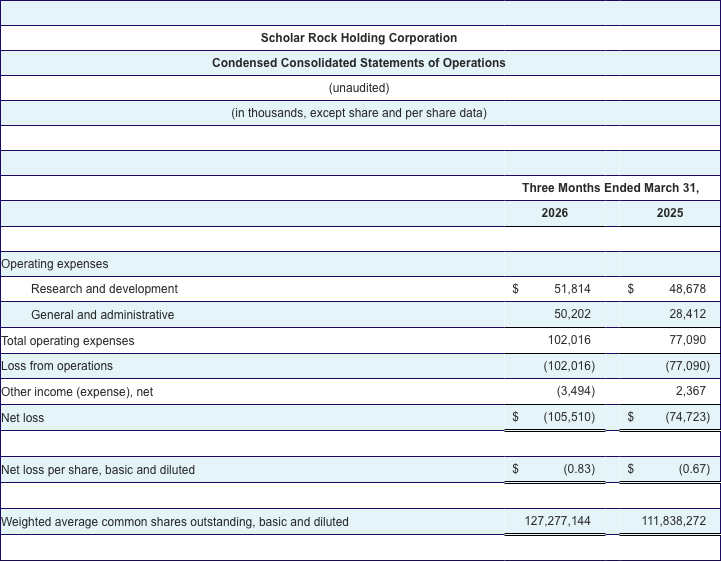Click dollar sign before 51,814
This screenshot has width=721, height=562.
515,289
